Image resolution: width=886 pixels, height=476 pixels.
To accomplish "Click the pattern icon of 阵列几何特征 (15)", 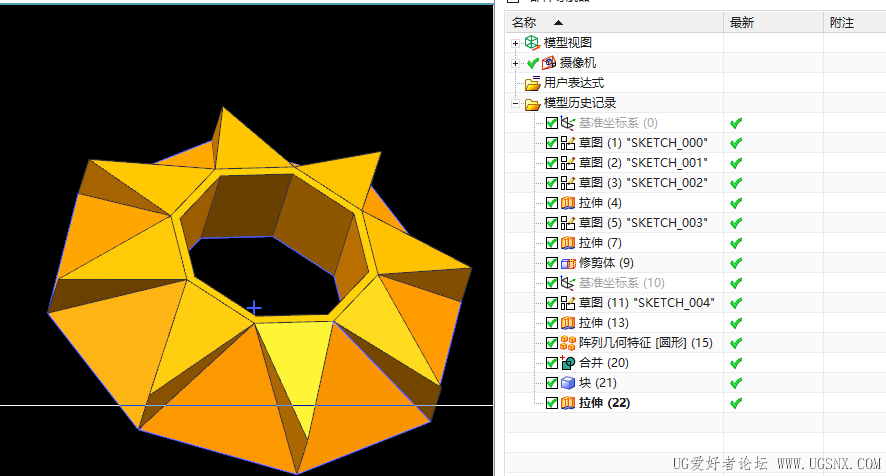I will point(568,343).
